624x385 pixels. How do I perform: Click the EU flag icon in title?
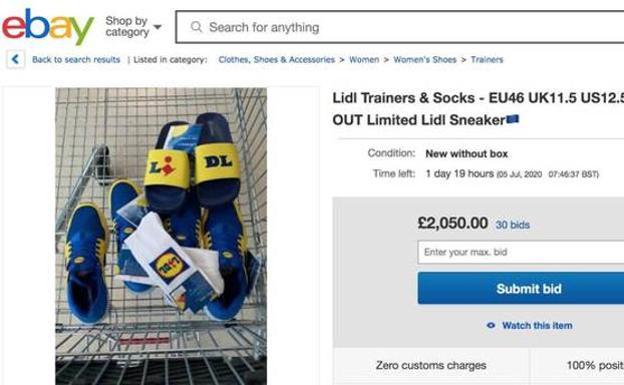[513, 119]
